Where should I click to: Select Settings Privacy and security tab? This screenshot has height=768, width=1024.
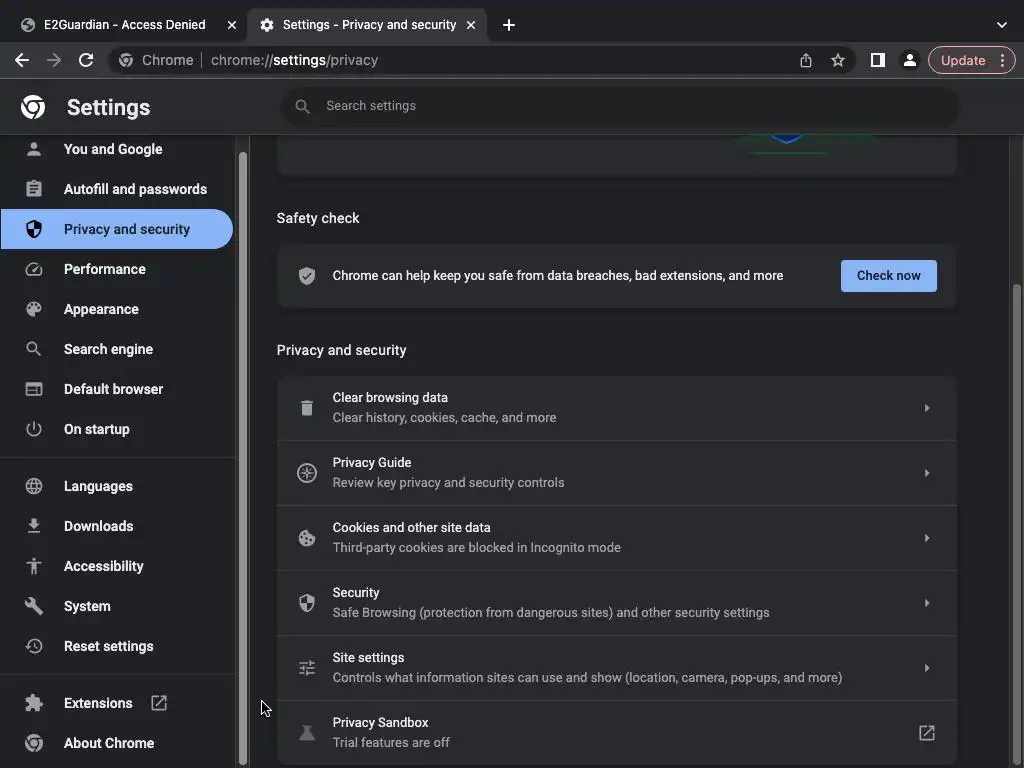click(369, 25)
